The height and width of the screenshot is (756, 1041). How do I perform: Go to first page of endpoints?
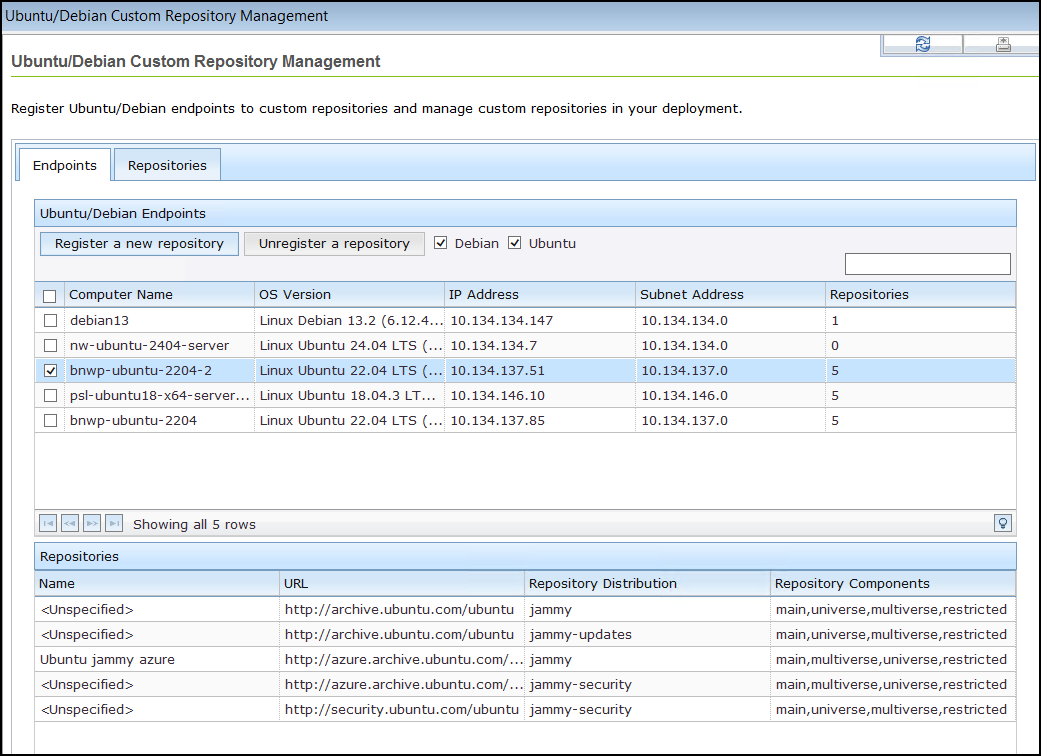48,524
